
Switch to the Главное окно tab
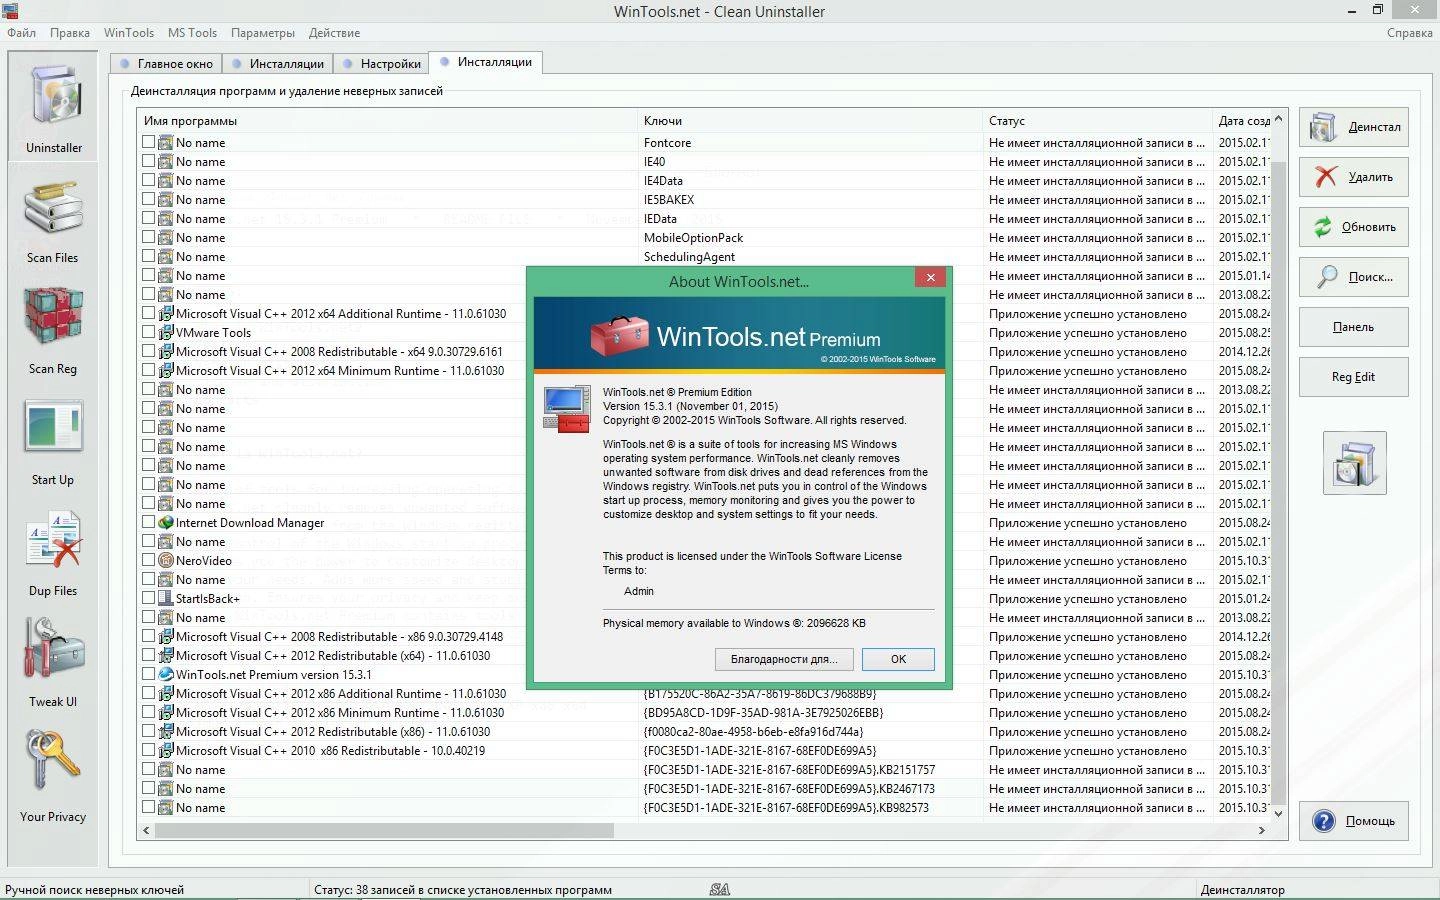tap(166, 63)
